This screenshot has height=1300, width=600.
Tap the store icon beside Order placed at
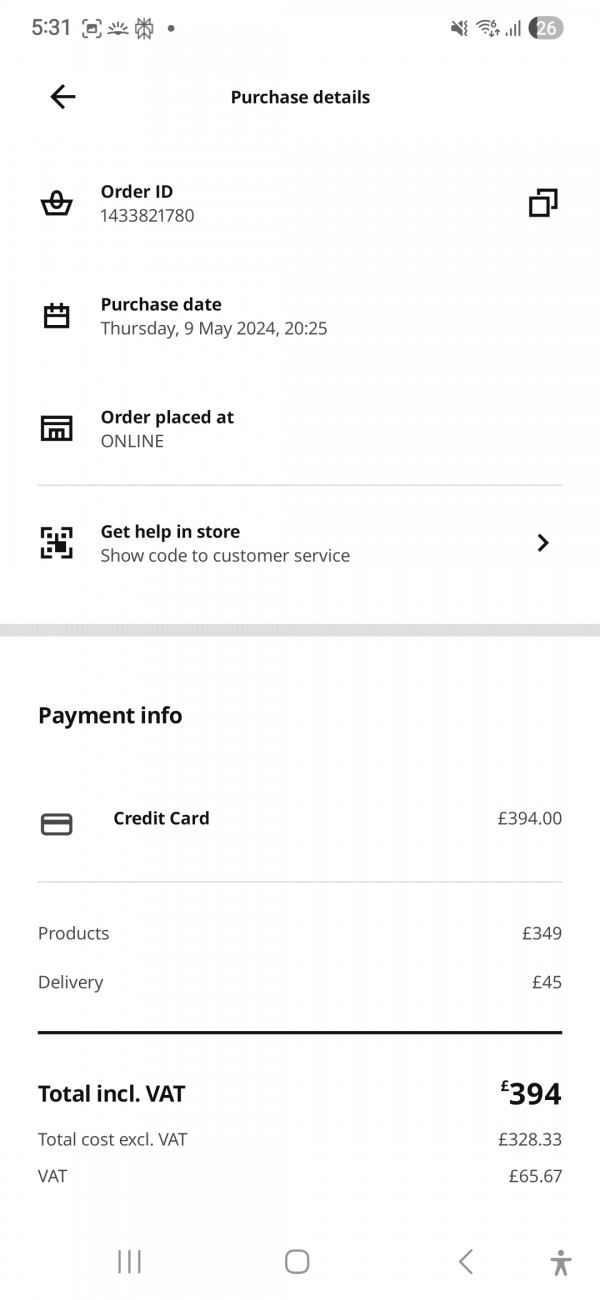[x=56, y=429]
